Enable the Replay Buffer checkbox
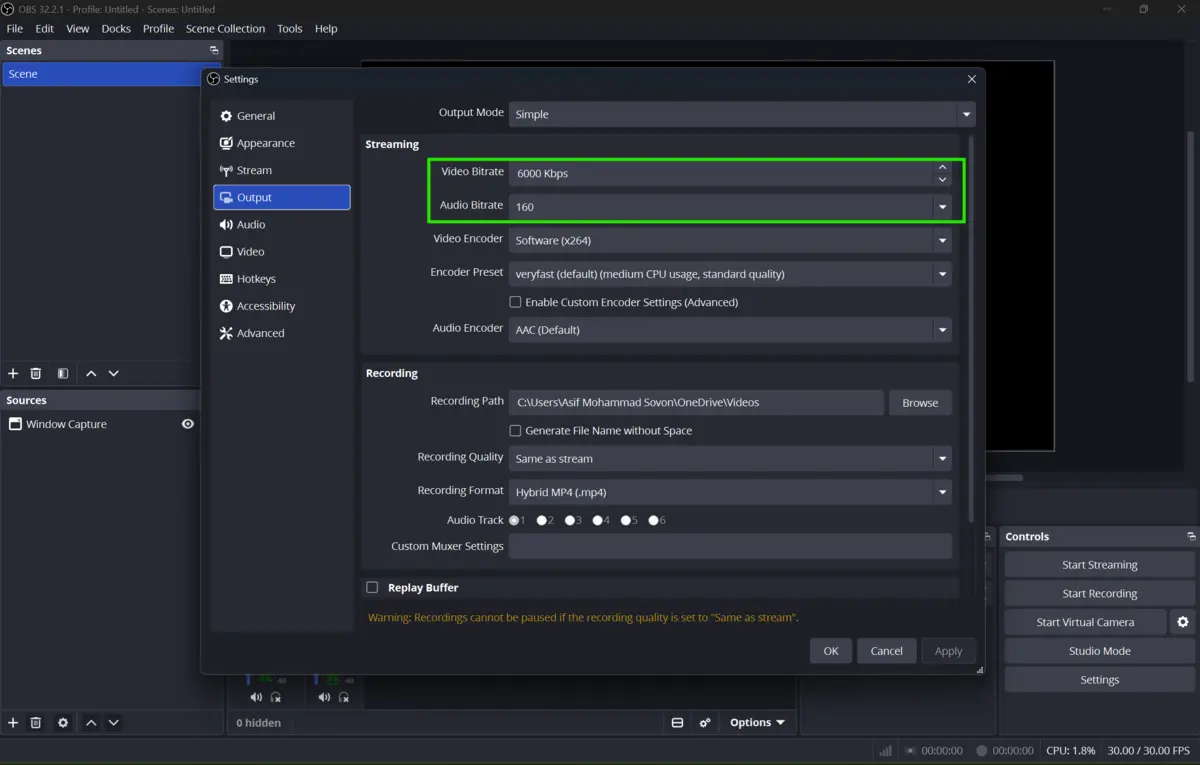This screenshot has width=1200, height=765. (372, 588)
